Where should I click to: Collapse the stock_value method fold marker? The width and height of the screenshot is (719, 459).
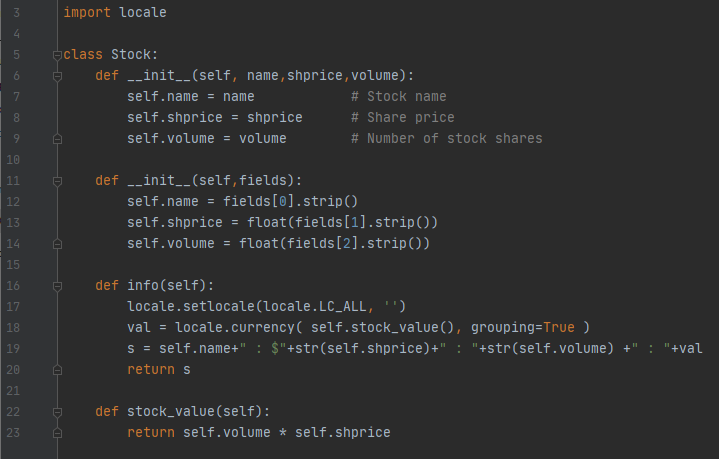(x=57, y=413)
